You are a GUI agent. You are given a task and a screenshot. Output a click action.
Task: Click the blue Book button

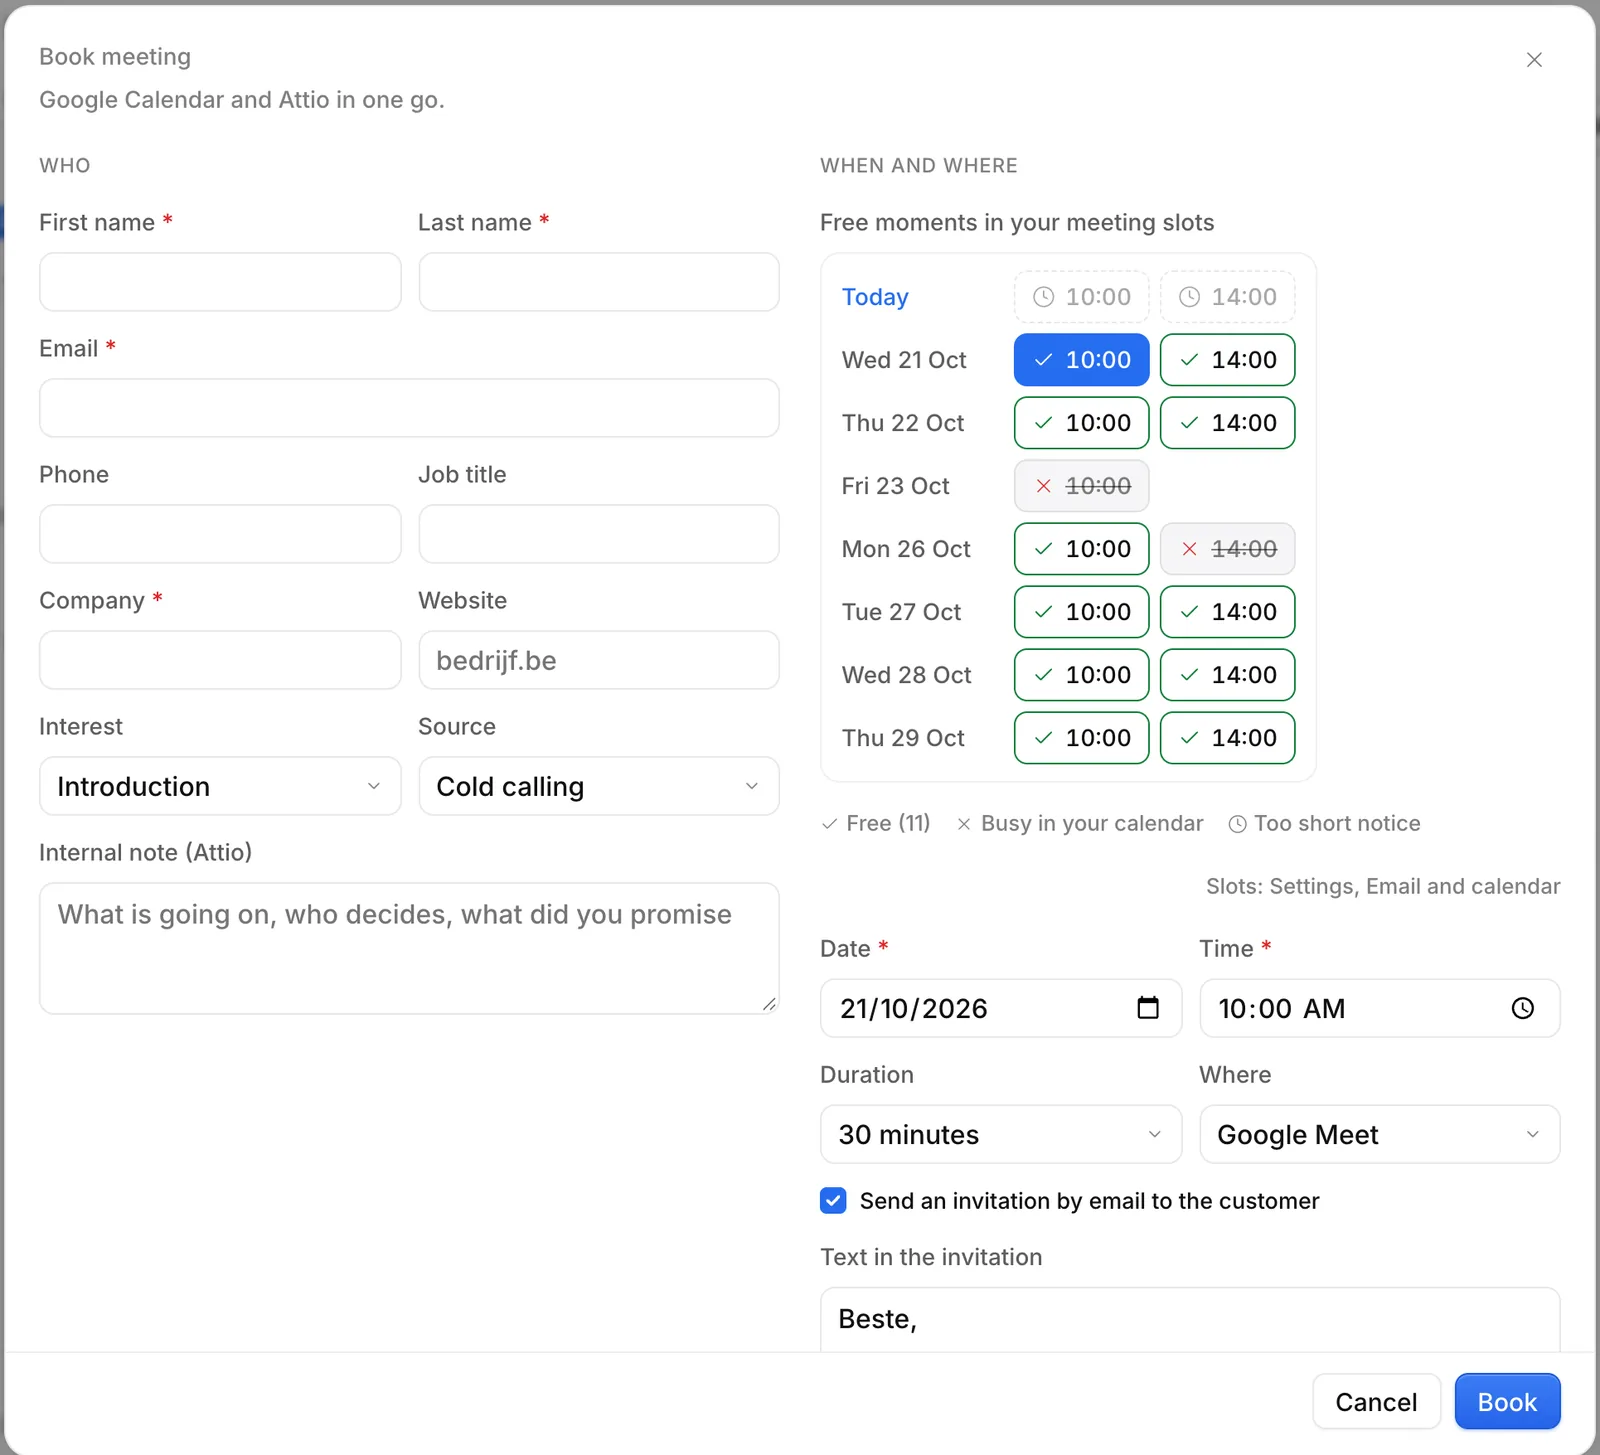(1507, 1402)
